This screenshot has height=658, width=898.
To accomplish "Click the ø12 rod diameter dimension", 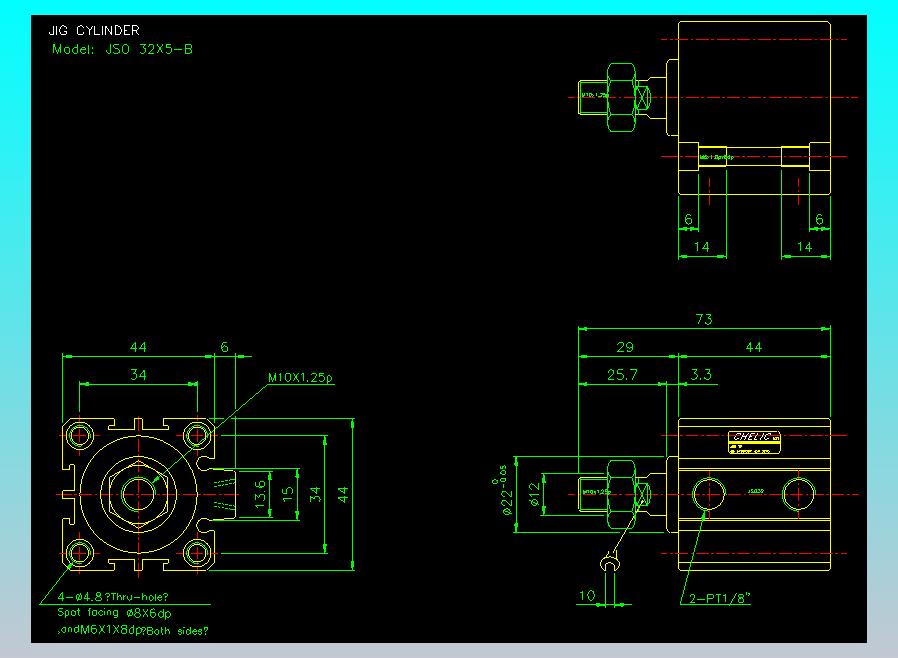I will (x=534, y=494).
